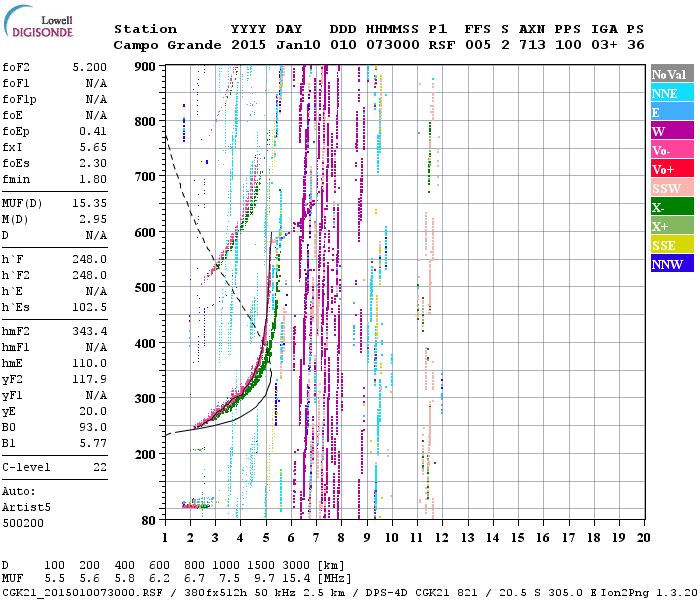Click the IGA value 03+
The image size is (700, 600).
pyautogui.click(x=604, y=45)
